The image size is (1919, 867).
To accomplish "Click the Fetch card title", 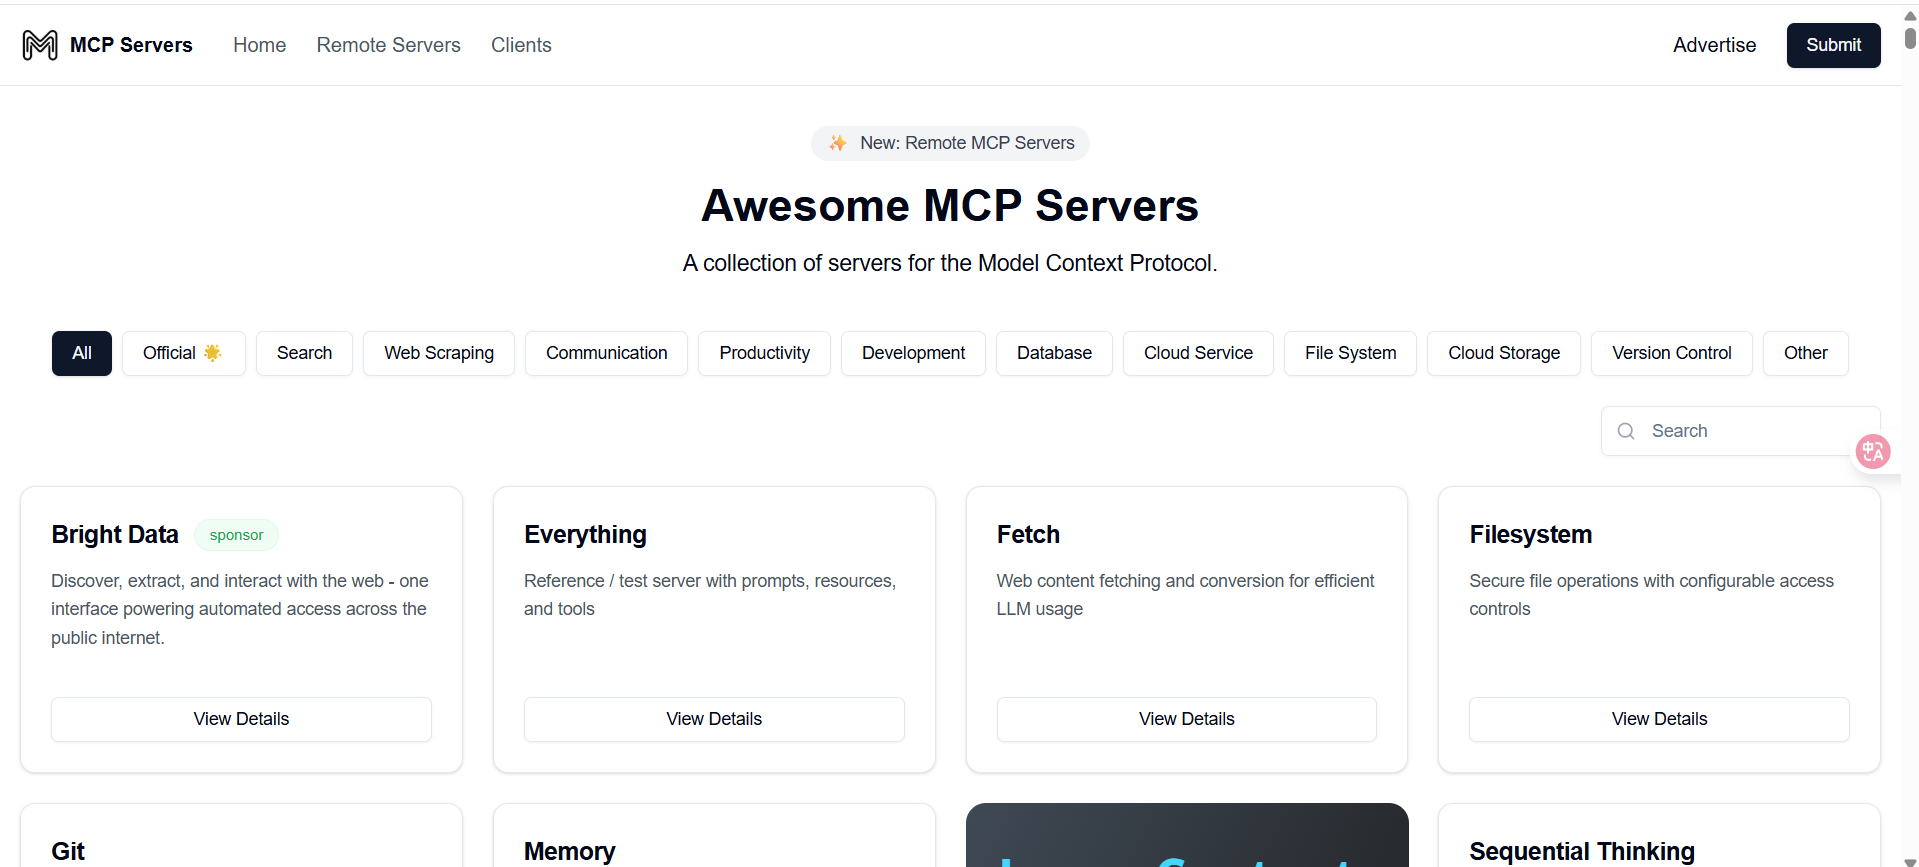I will click(x=1028, y=535).
